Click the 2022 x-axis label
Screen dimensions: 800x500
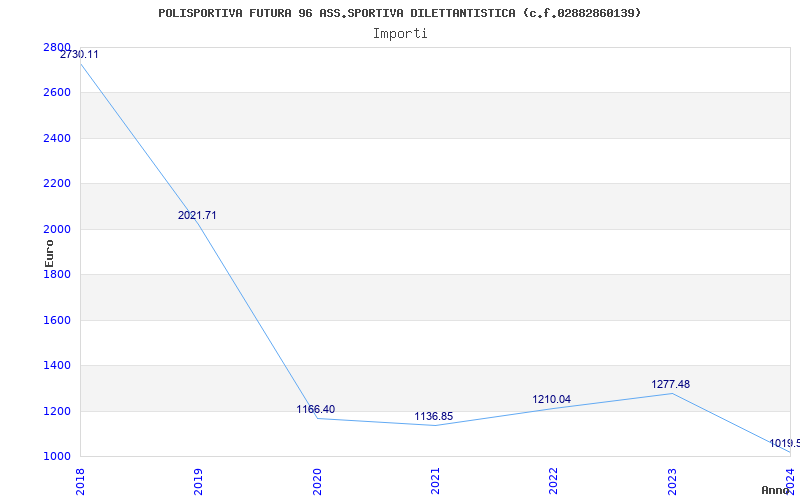[x=554, y=482]
